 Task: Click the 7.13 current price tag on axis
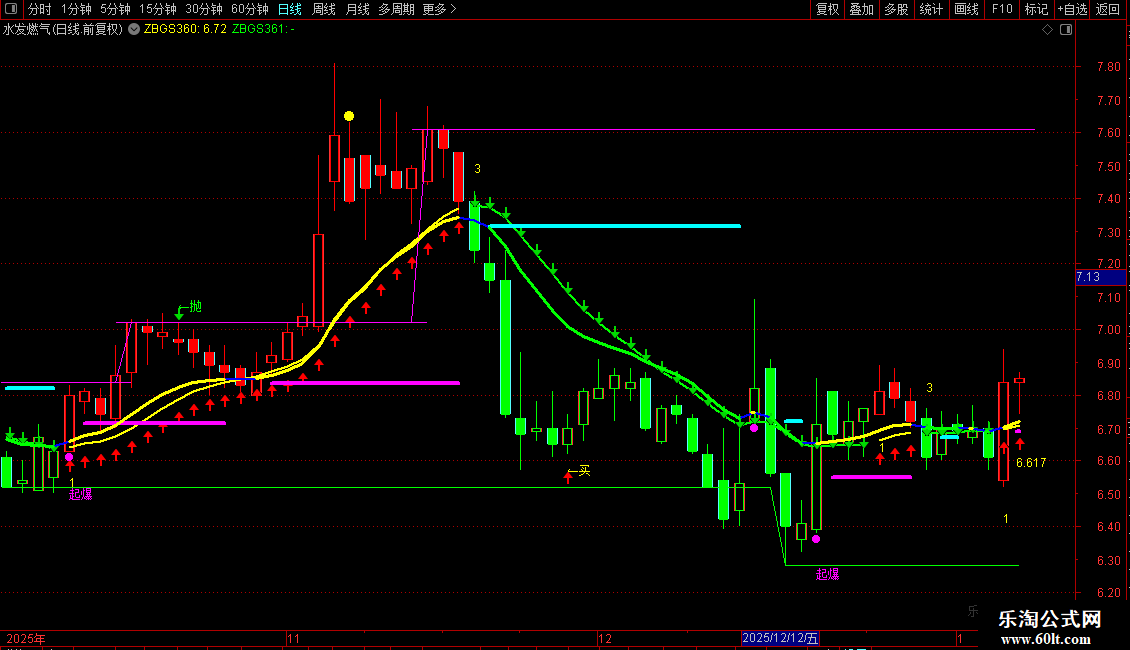pyautogui.click(x=1100, y=277)
